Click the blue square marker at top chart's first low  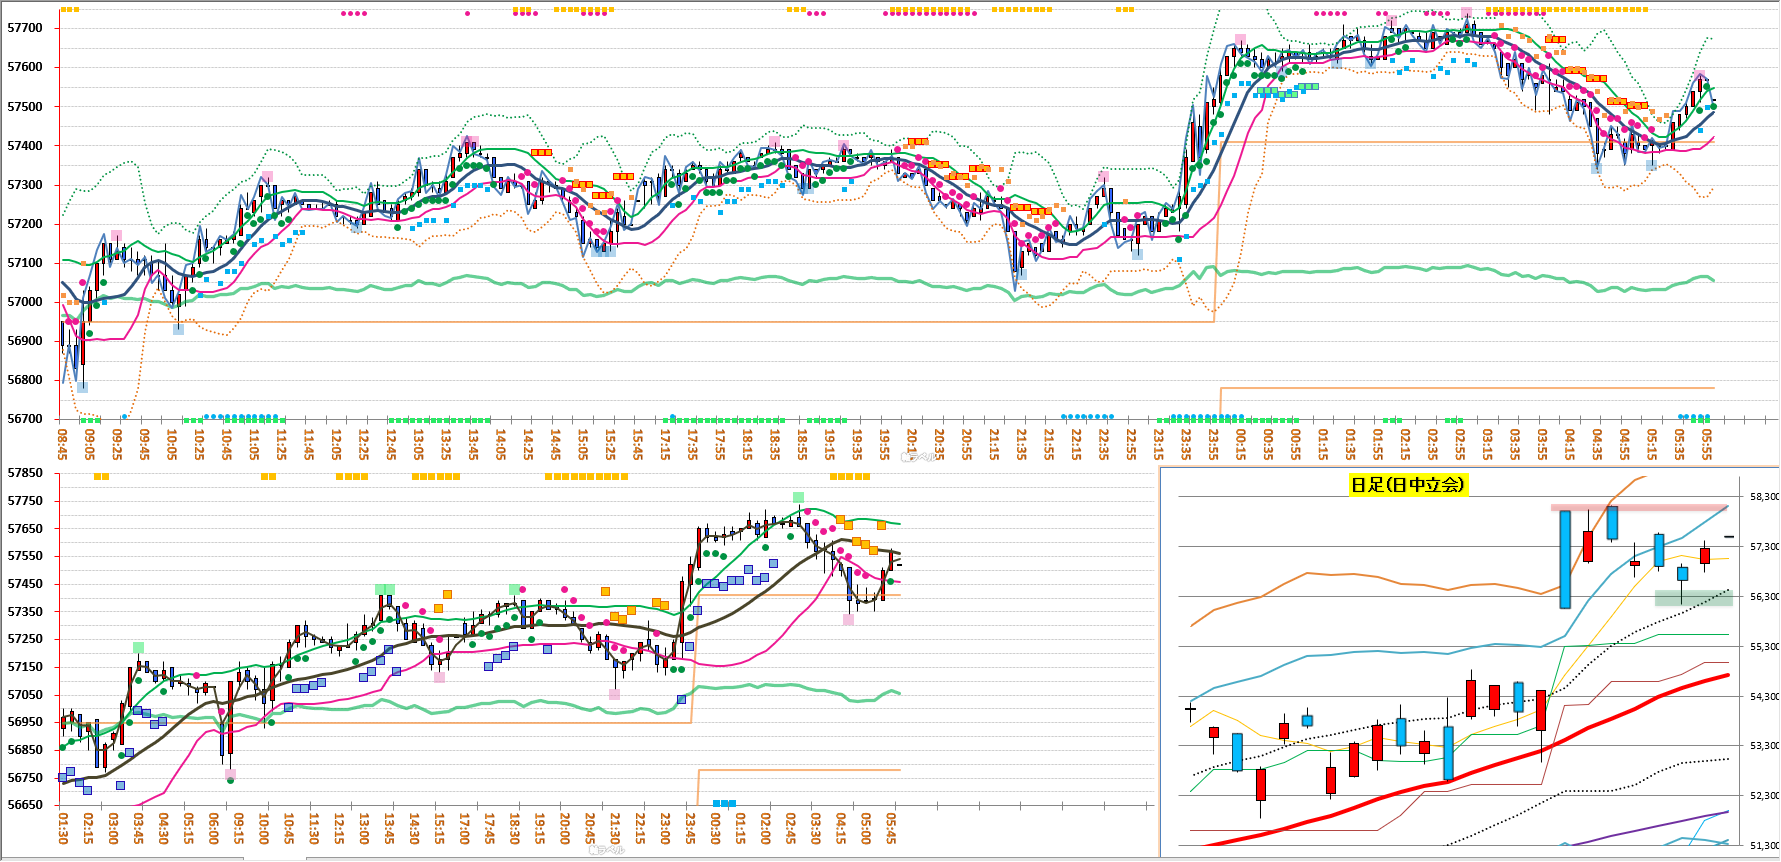[82, 387]
